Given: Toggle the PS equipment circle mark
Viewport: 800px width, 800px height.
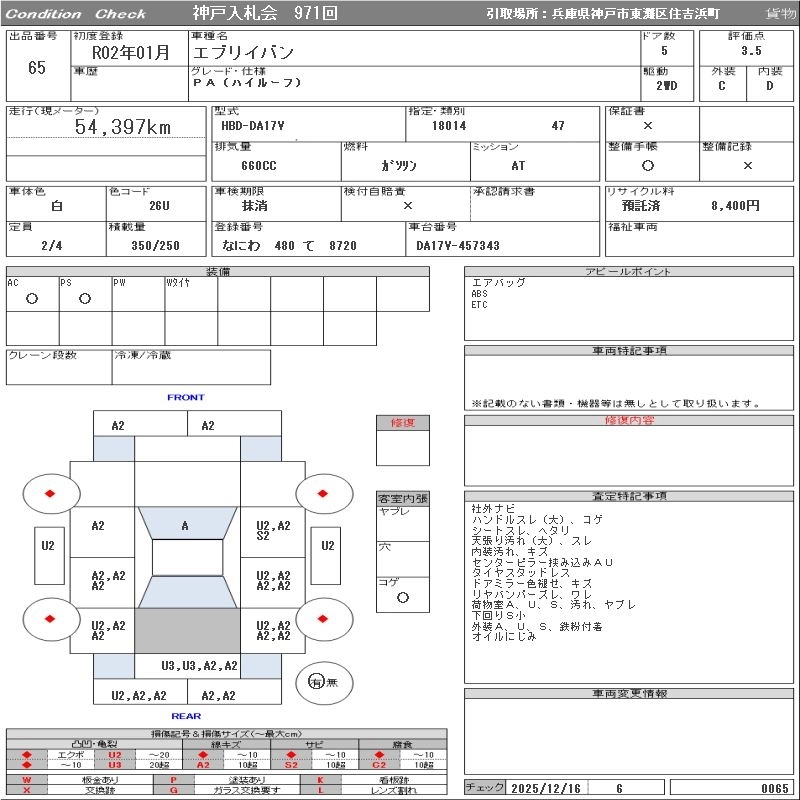Looking at the screenshot, I should click(x=85, y=299).
